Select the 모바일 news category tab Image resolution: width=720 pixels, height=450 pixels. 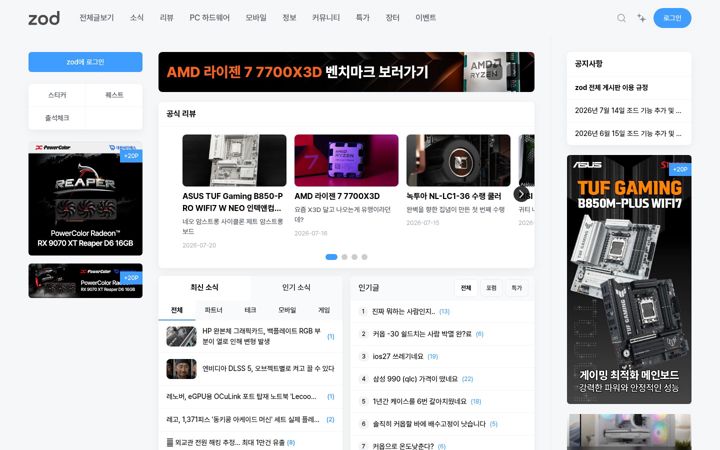click(x=287, y=310)
